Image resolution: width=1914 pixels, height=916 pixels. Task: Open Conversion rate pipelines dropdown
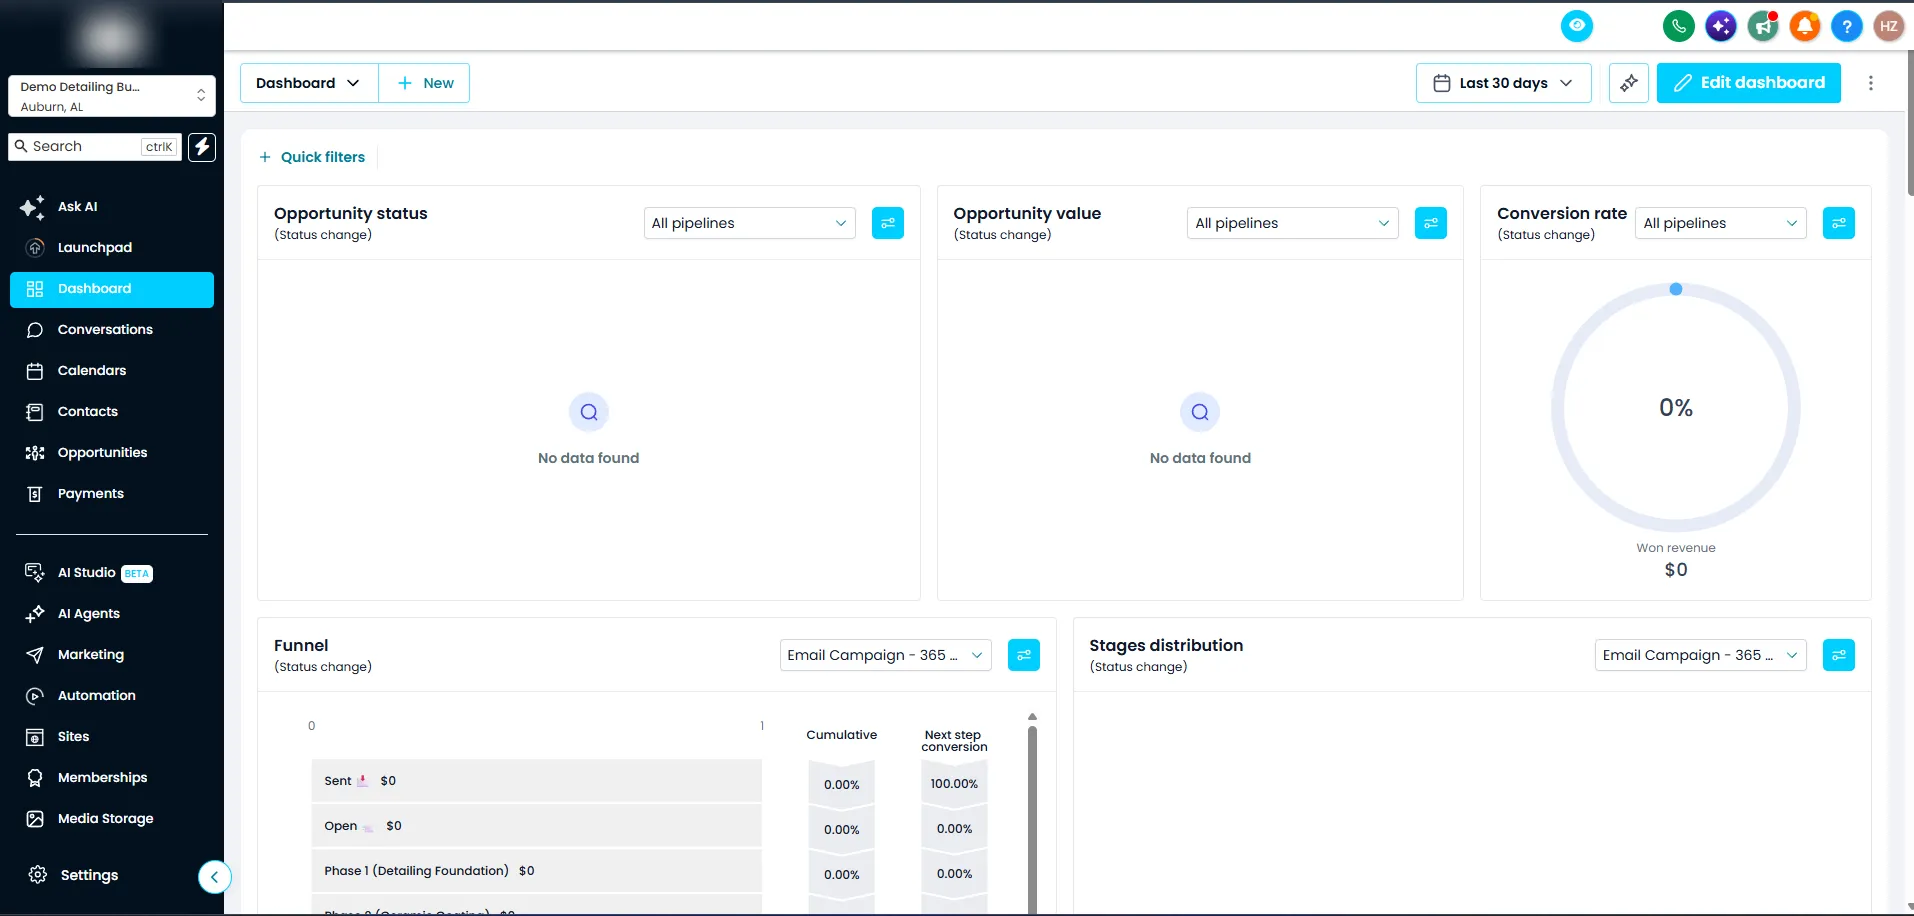tap(1721, 223)
